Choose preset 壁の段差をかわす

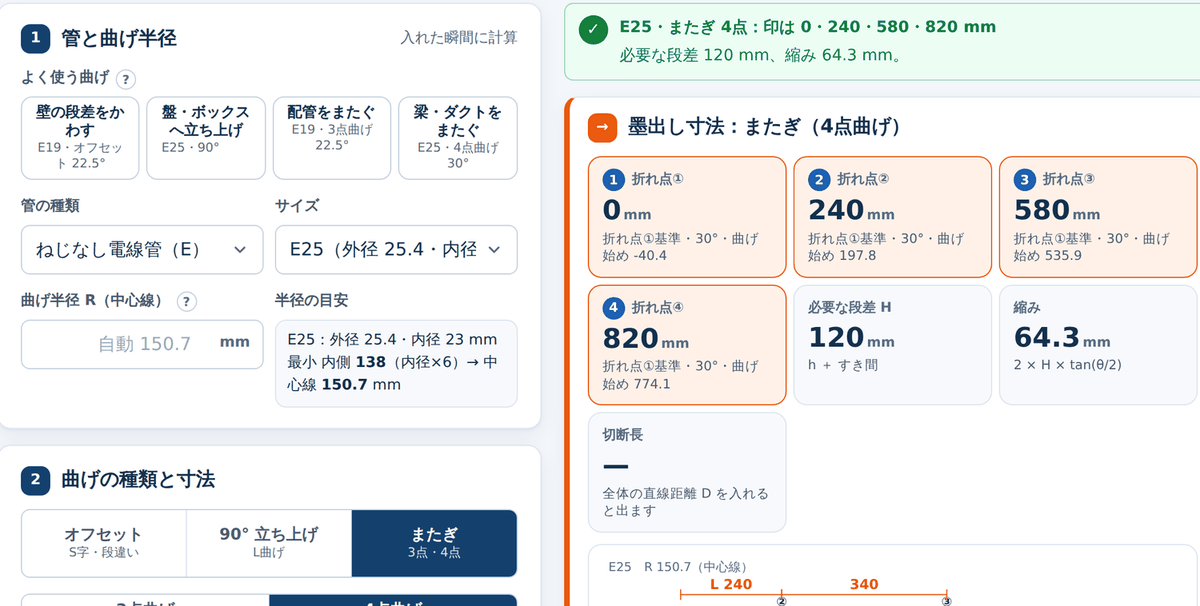coord(80,138)
